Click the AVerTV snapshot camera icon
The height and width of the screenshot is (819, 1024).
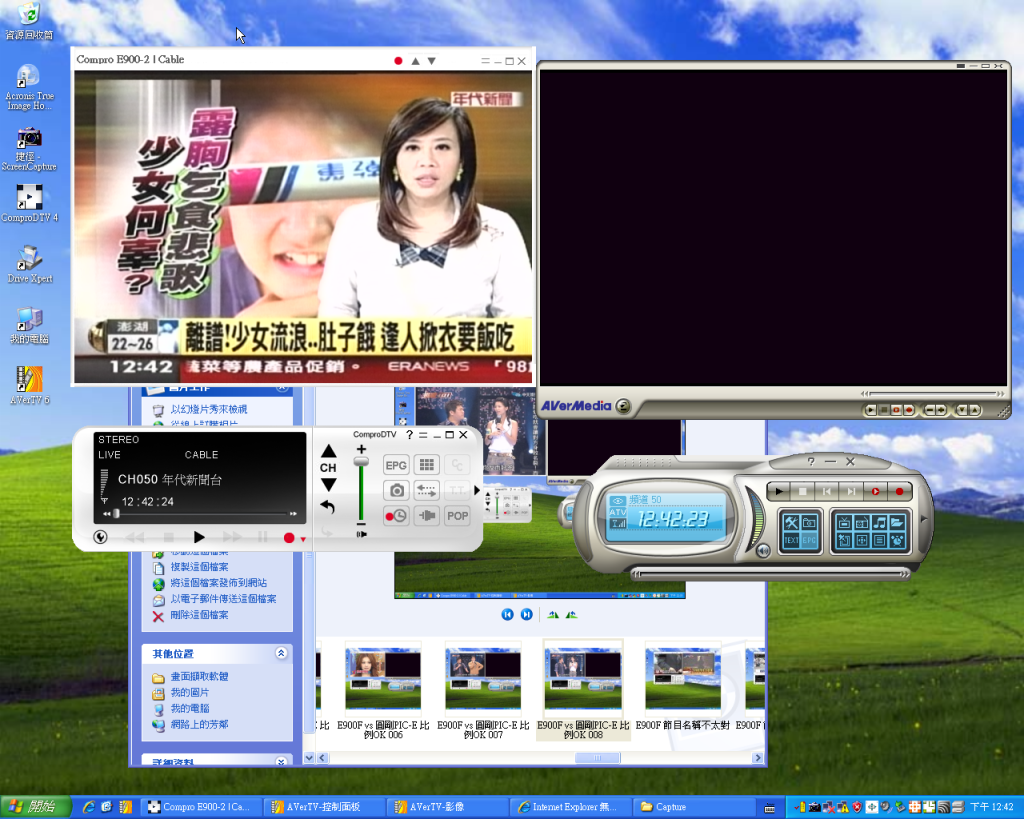pyautogui.click(x=809, y=522)
